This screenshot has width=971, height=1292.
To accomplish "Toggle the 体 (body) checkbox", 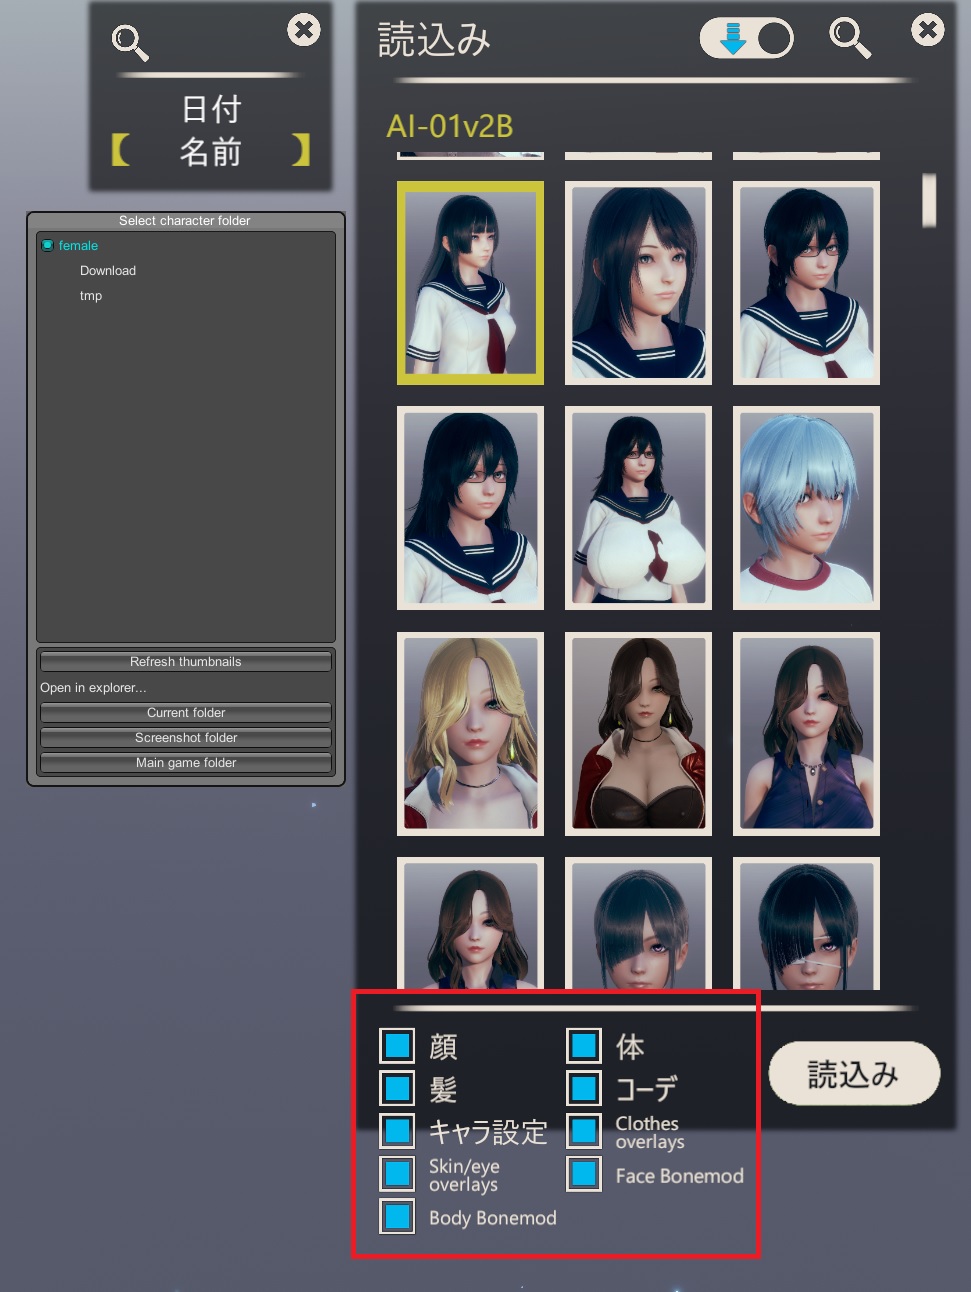I will point(584,1046).
